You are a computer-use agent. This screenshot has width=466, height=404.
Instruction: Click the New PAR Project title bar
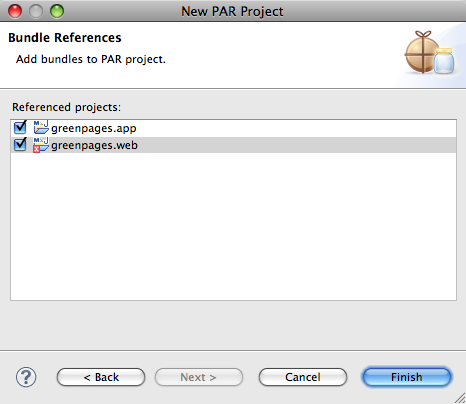[232, 11]
